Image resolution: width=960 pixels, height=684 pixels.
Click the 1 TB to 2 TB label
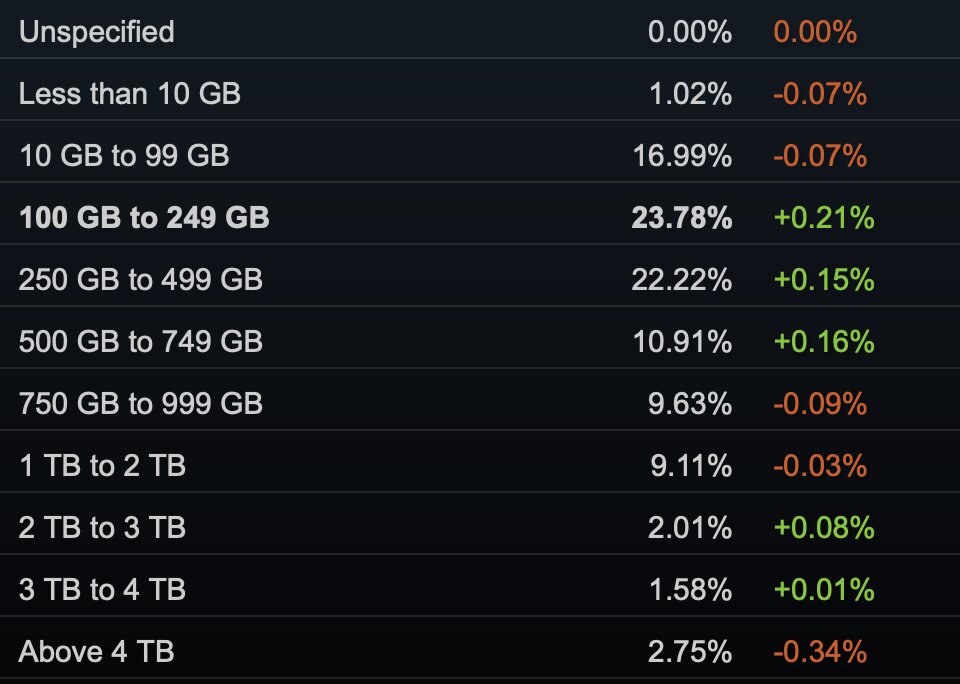[x=102, y=465]
